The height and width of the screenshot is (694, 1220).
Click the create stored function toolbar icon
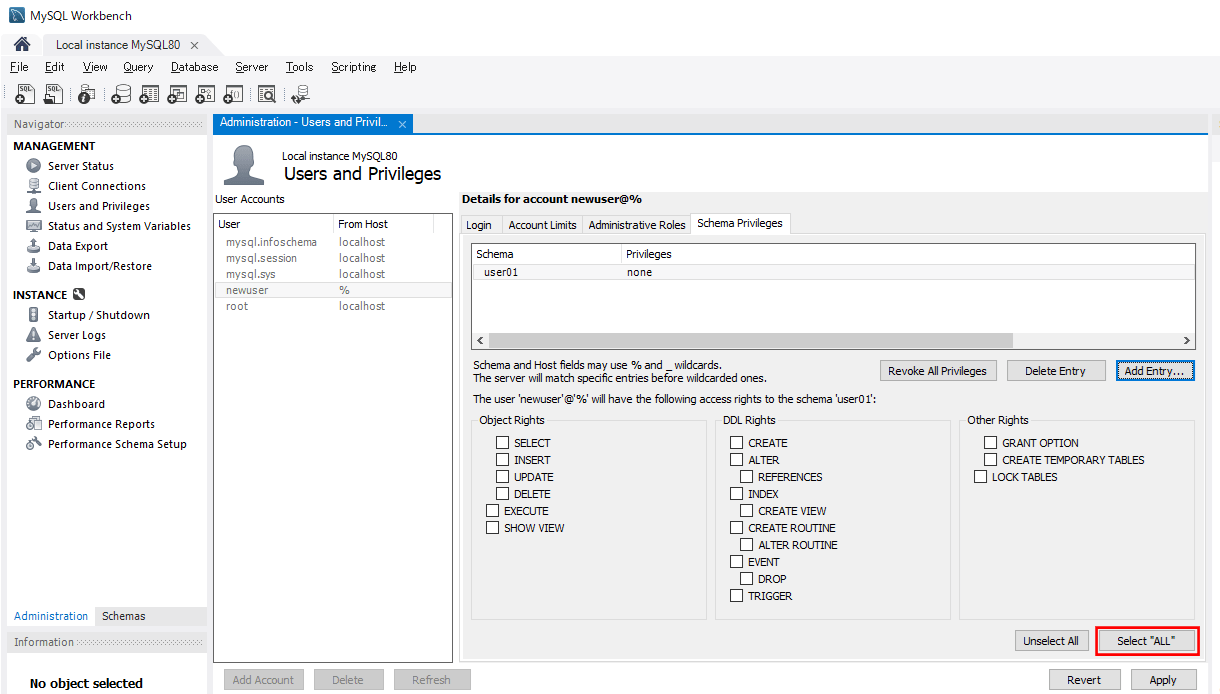tap(233, 94)
